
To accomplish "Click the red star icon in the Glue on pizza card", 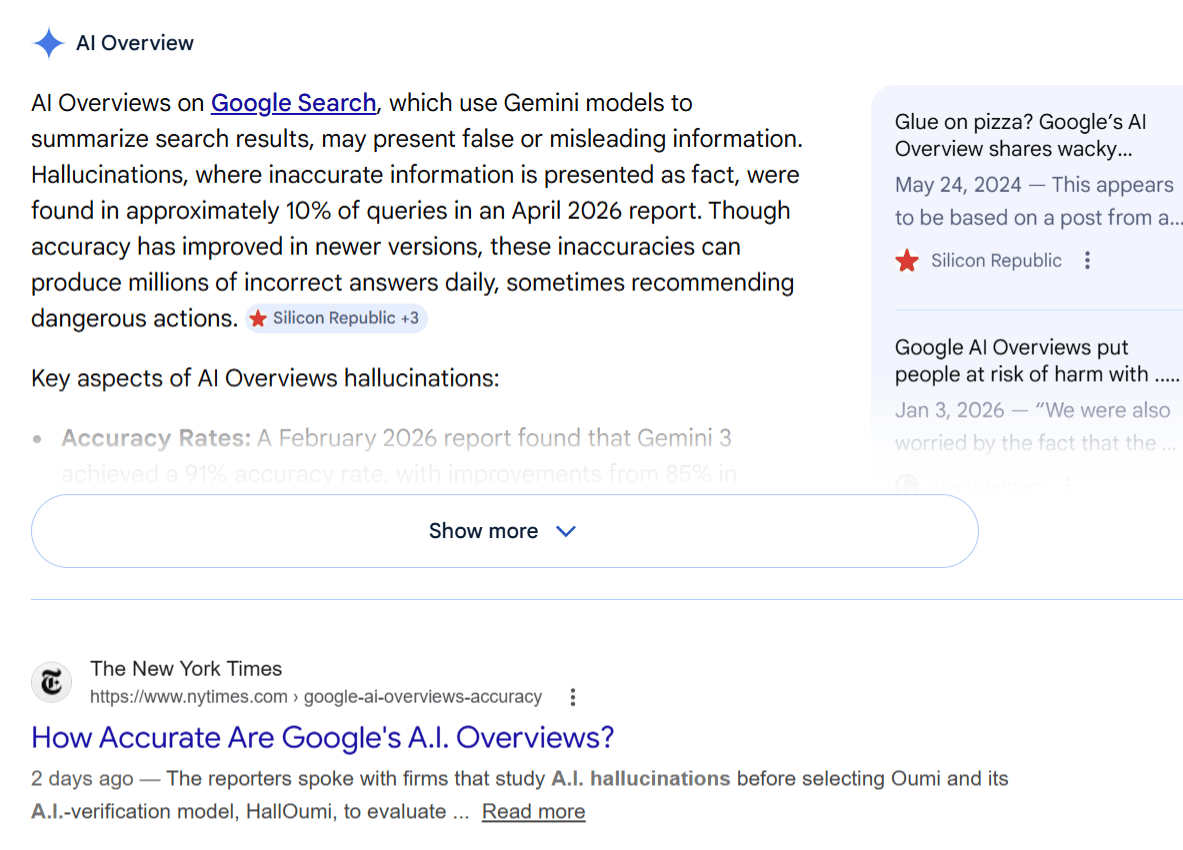I will point(907,261).
